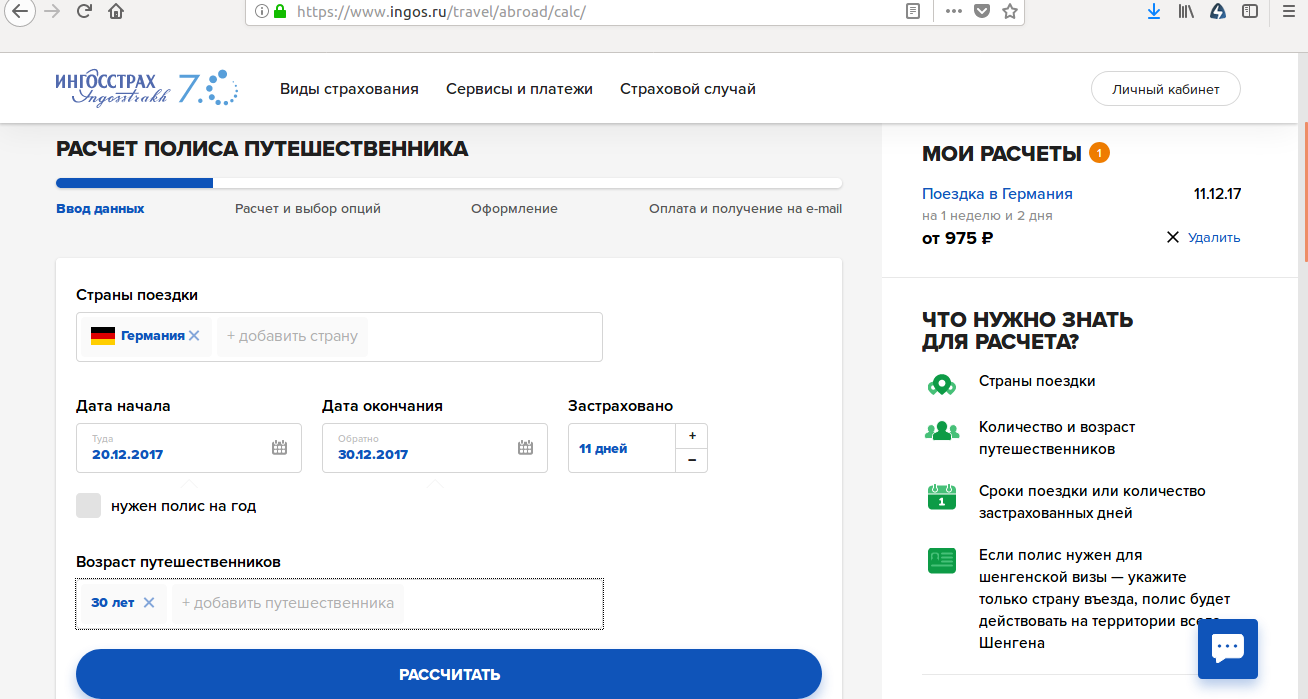Click the 11 дней insured days field
Viewport: 1308px width, 699px height.
(622, 448)
